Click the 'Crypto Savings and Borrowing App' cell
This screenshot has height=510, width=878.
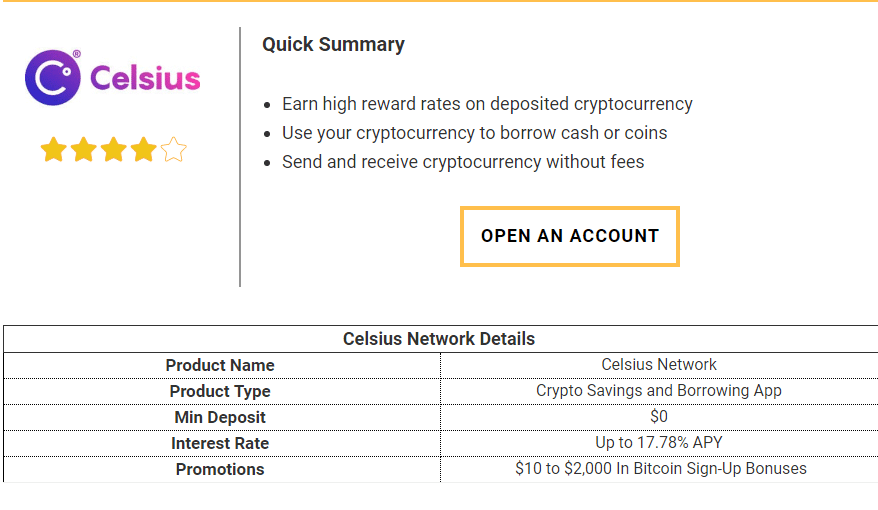pos(659,391)
